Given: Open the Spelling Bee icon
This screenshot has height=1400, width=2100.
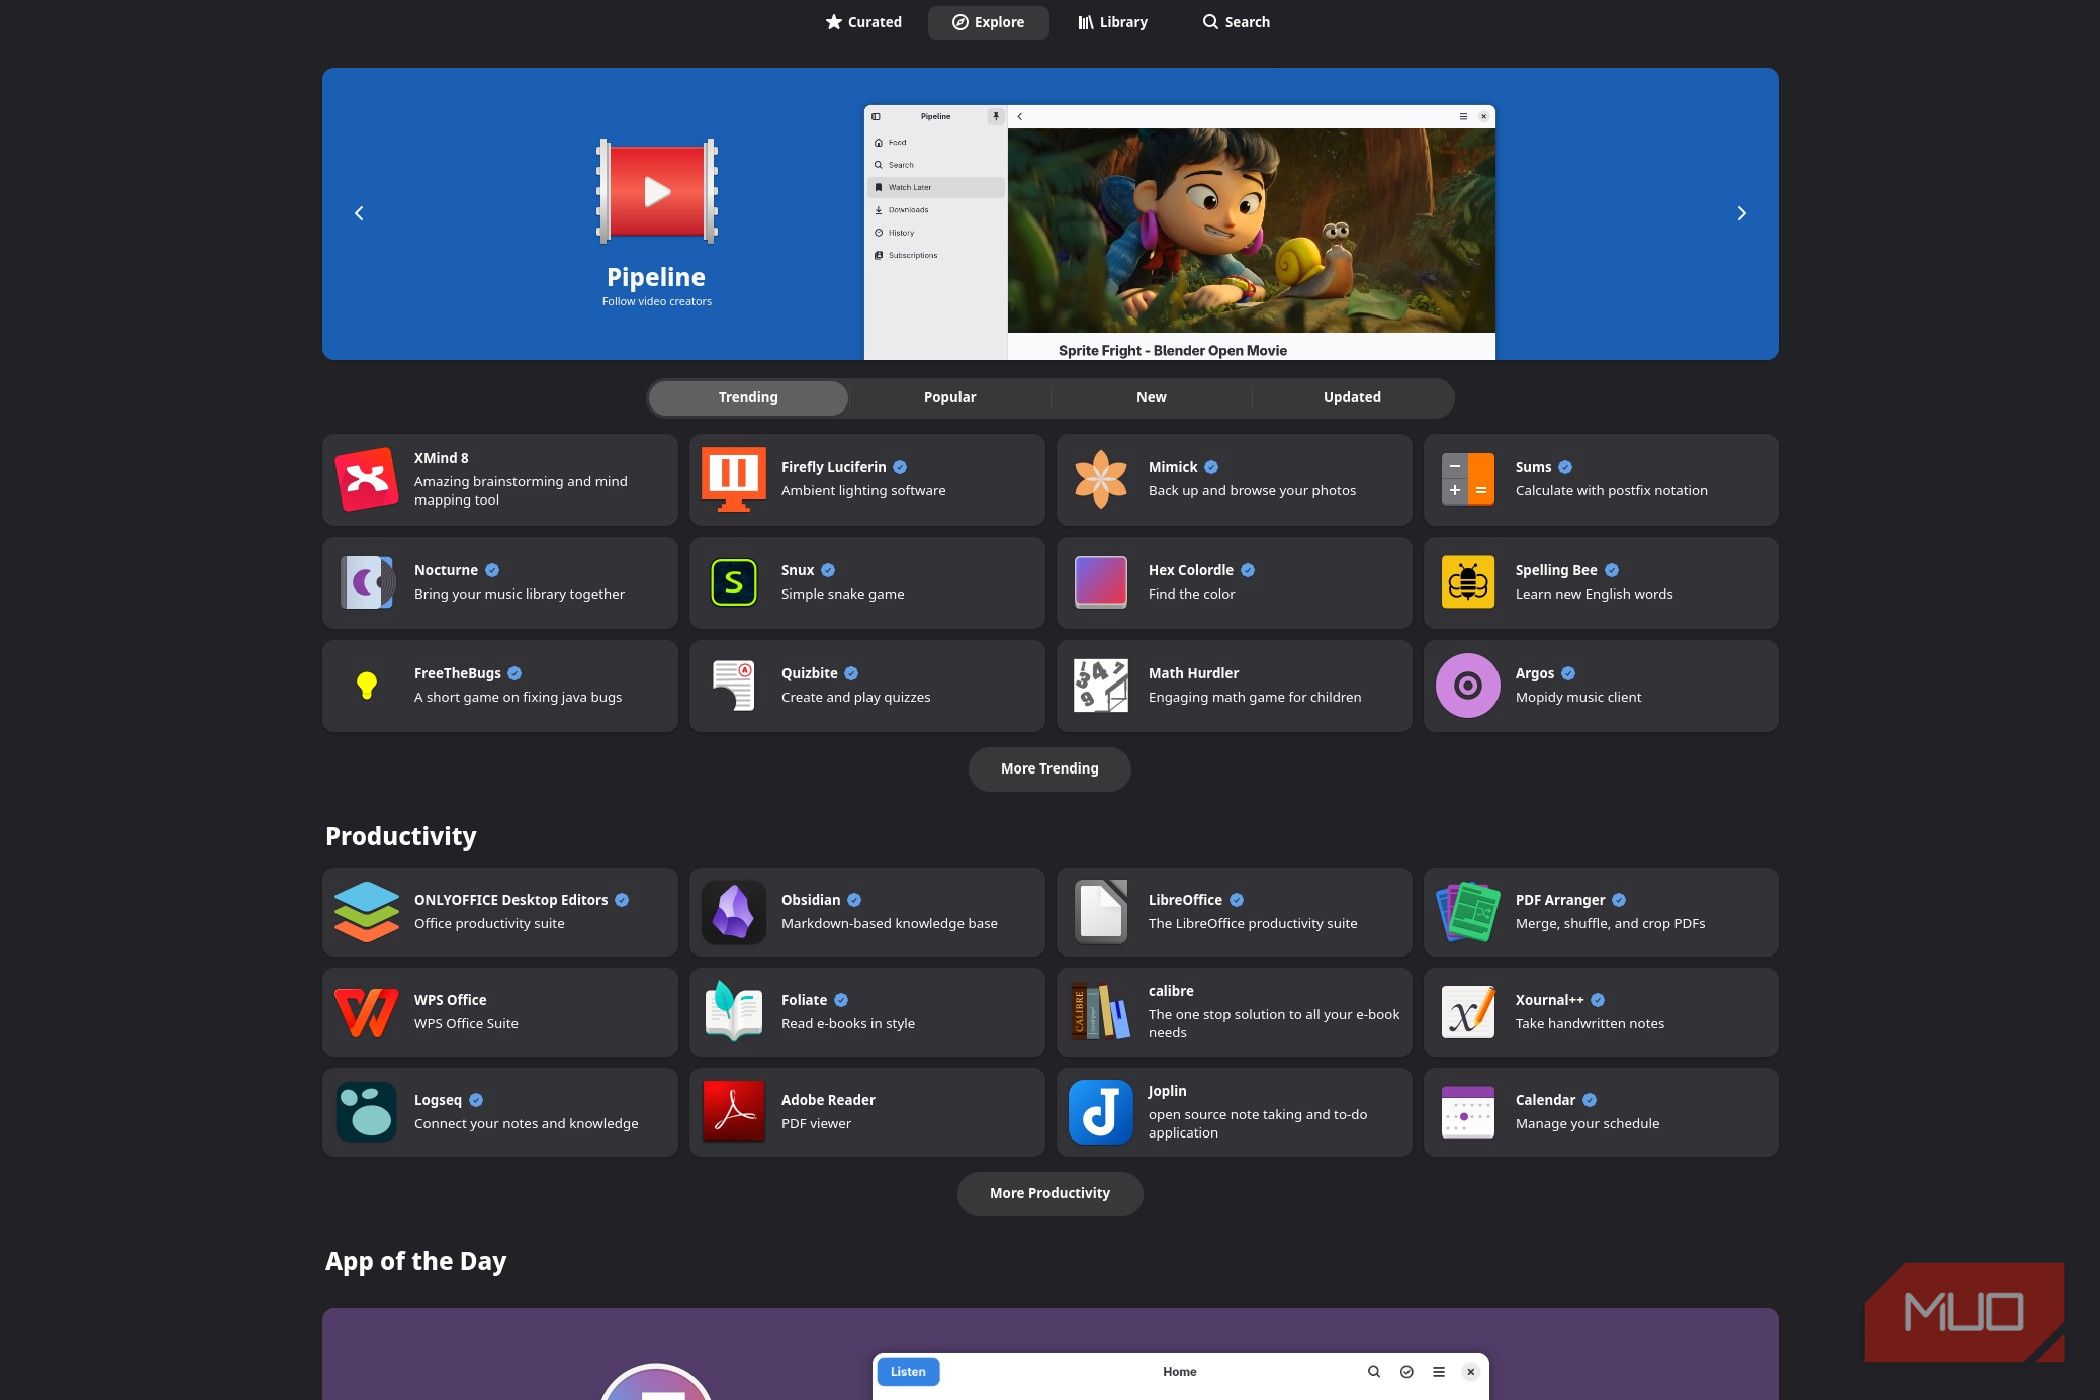Looking at the screenshot, I should [1467, 582].
